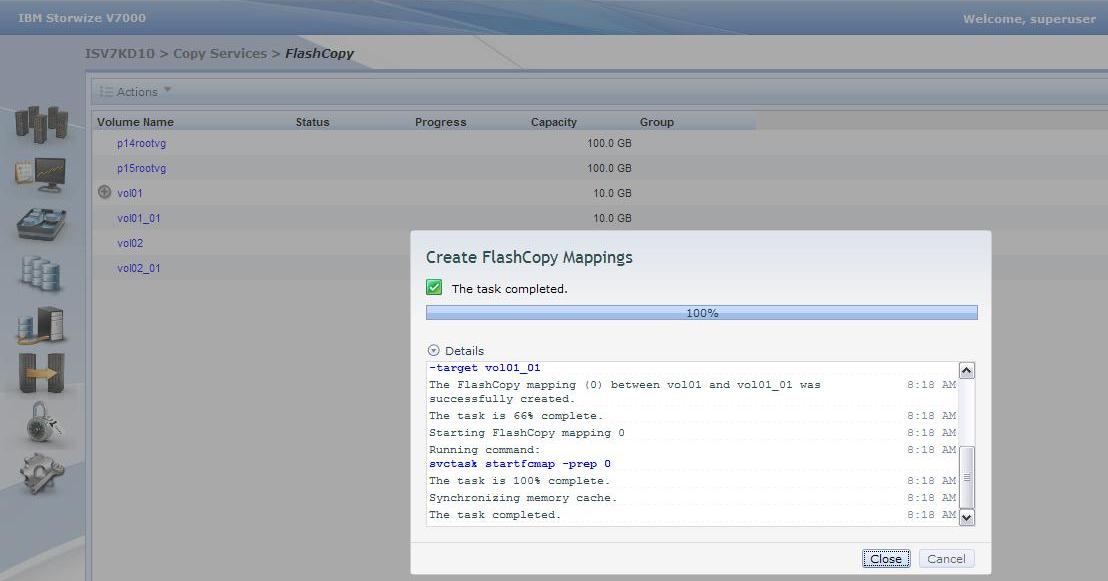Viewport: 1108px width, 581px height.
Task: Click the details log scrollbar thumb
Action: coord(967,477)
